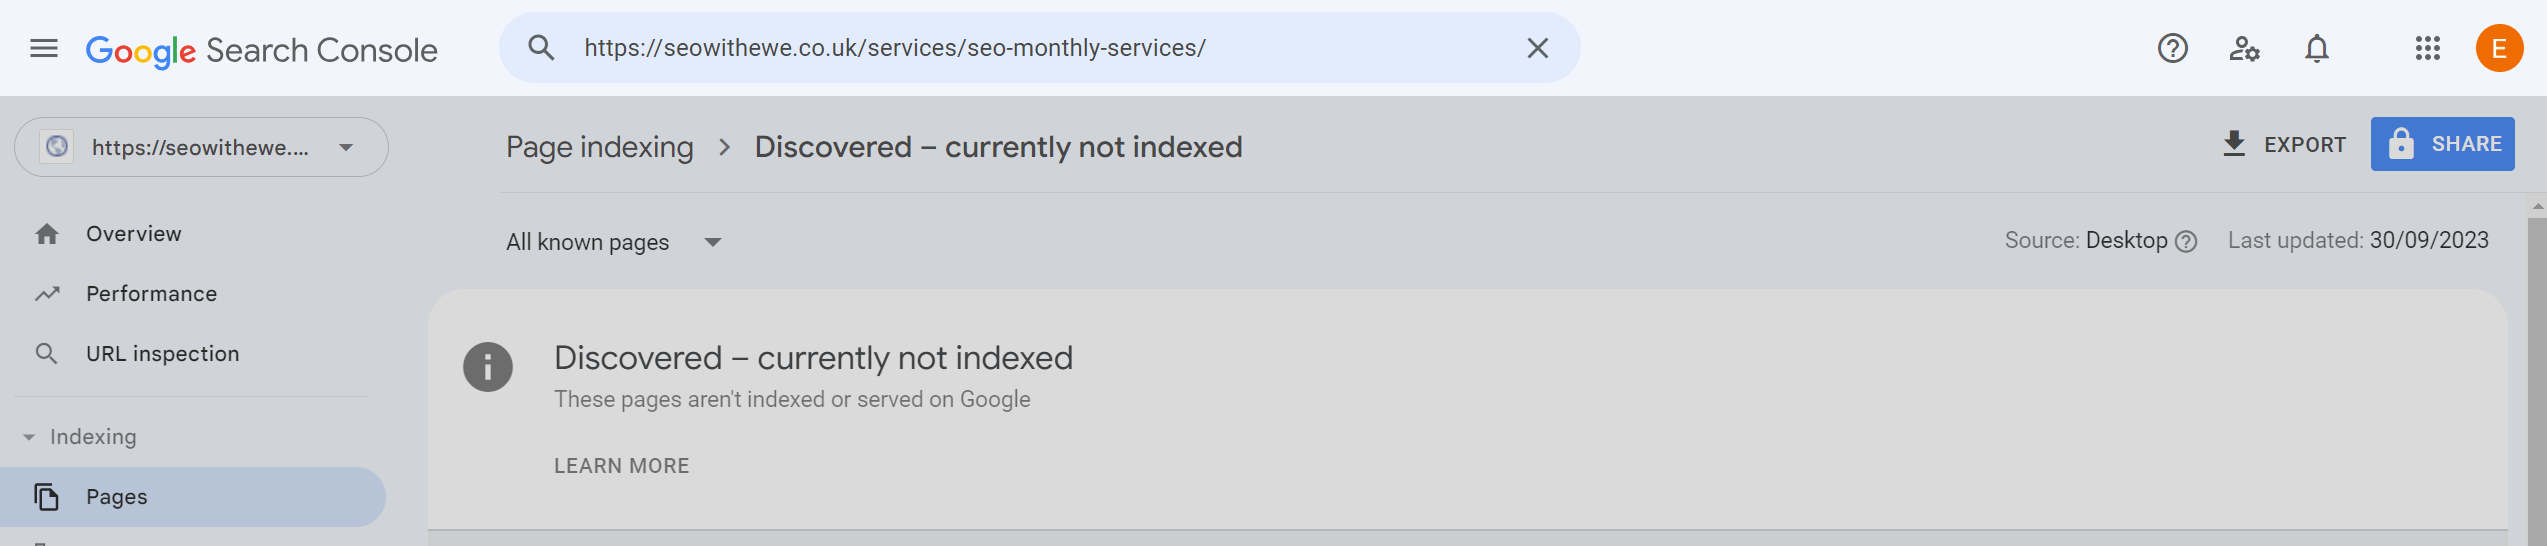Open the Google apps grid
Image resolution: width=2547 pixels, height=546 pixels.
(x=2428, y=48)
